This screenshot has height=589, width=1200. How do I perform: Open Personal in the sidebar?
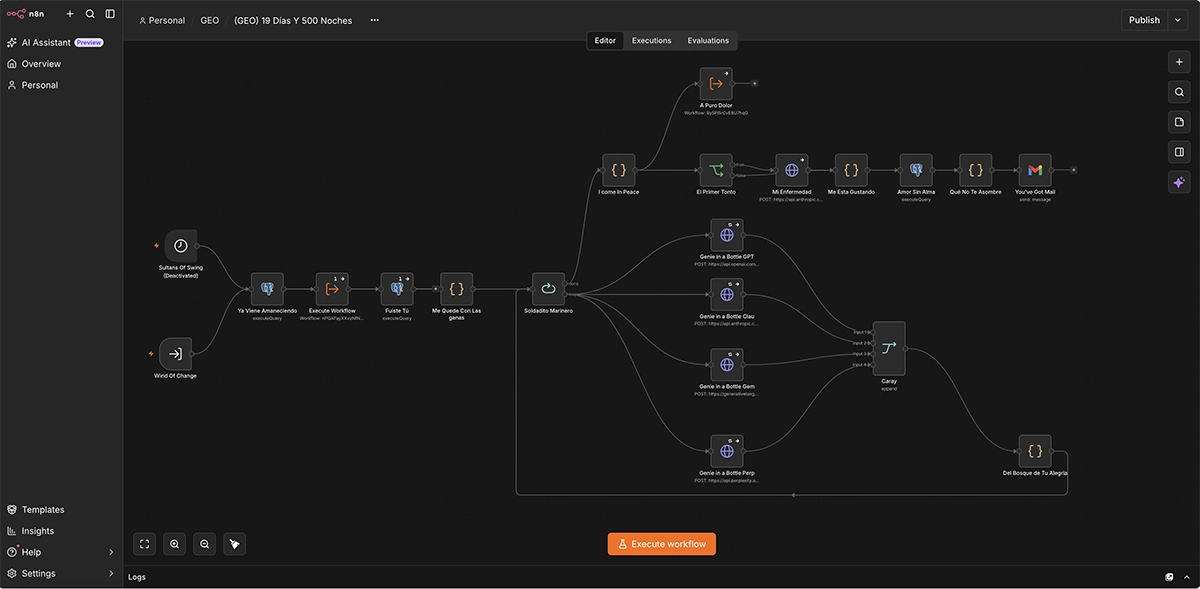pyautogui.click(x=61, y=85)
